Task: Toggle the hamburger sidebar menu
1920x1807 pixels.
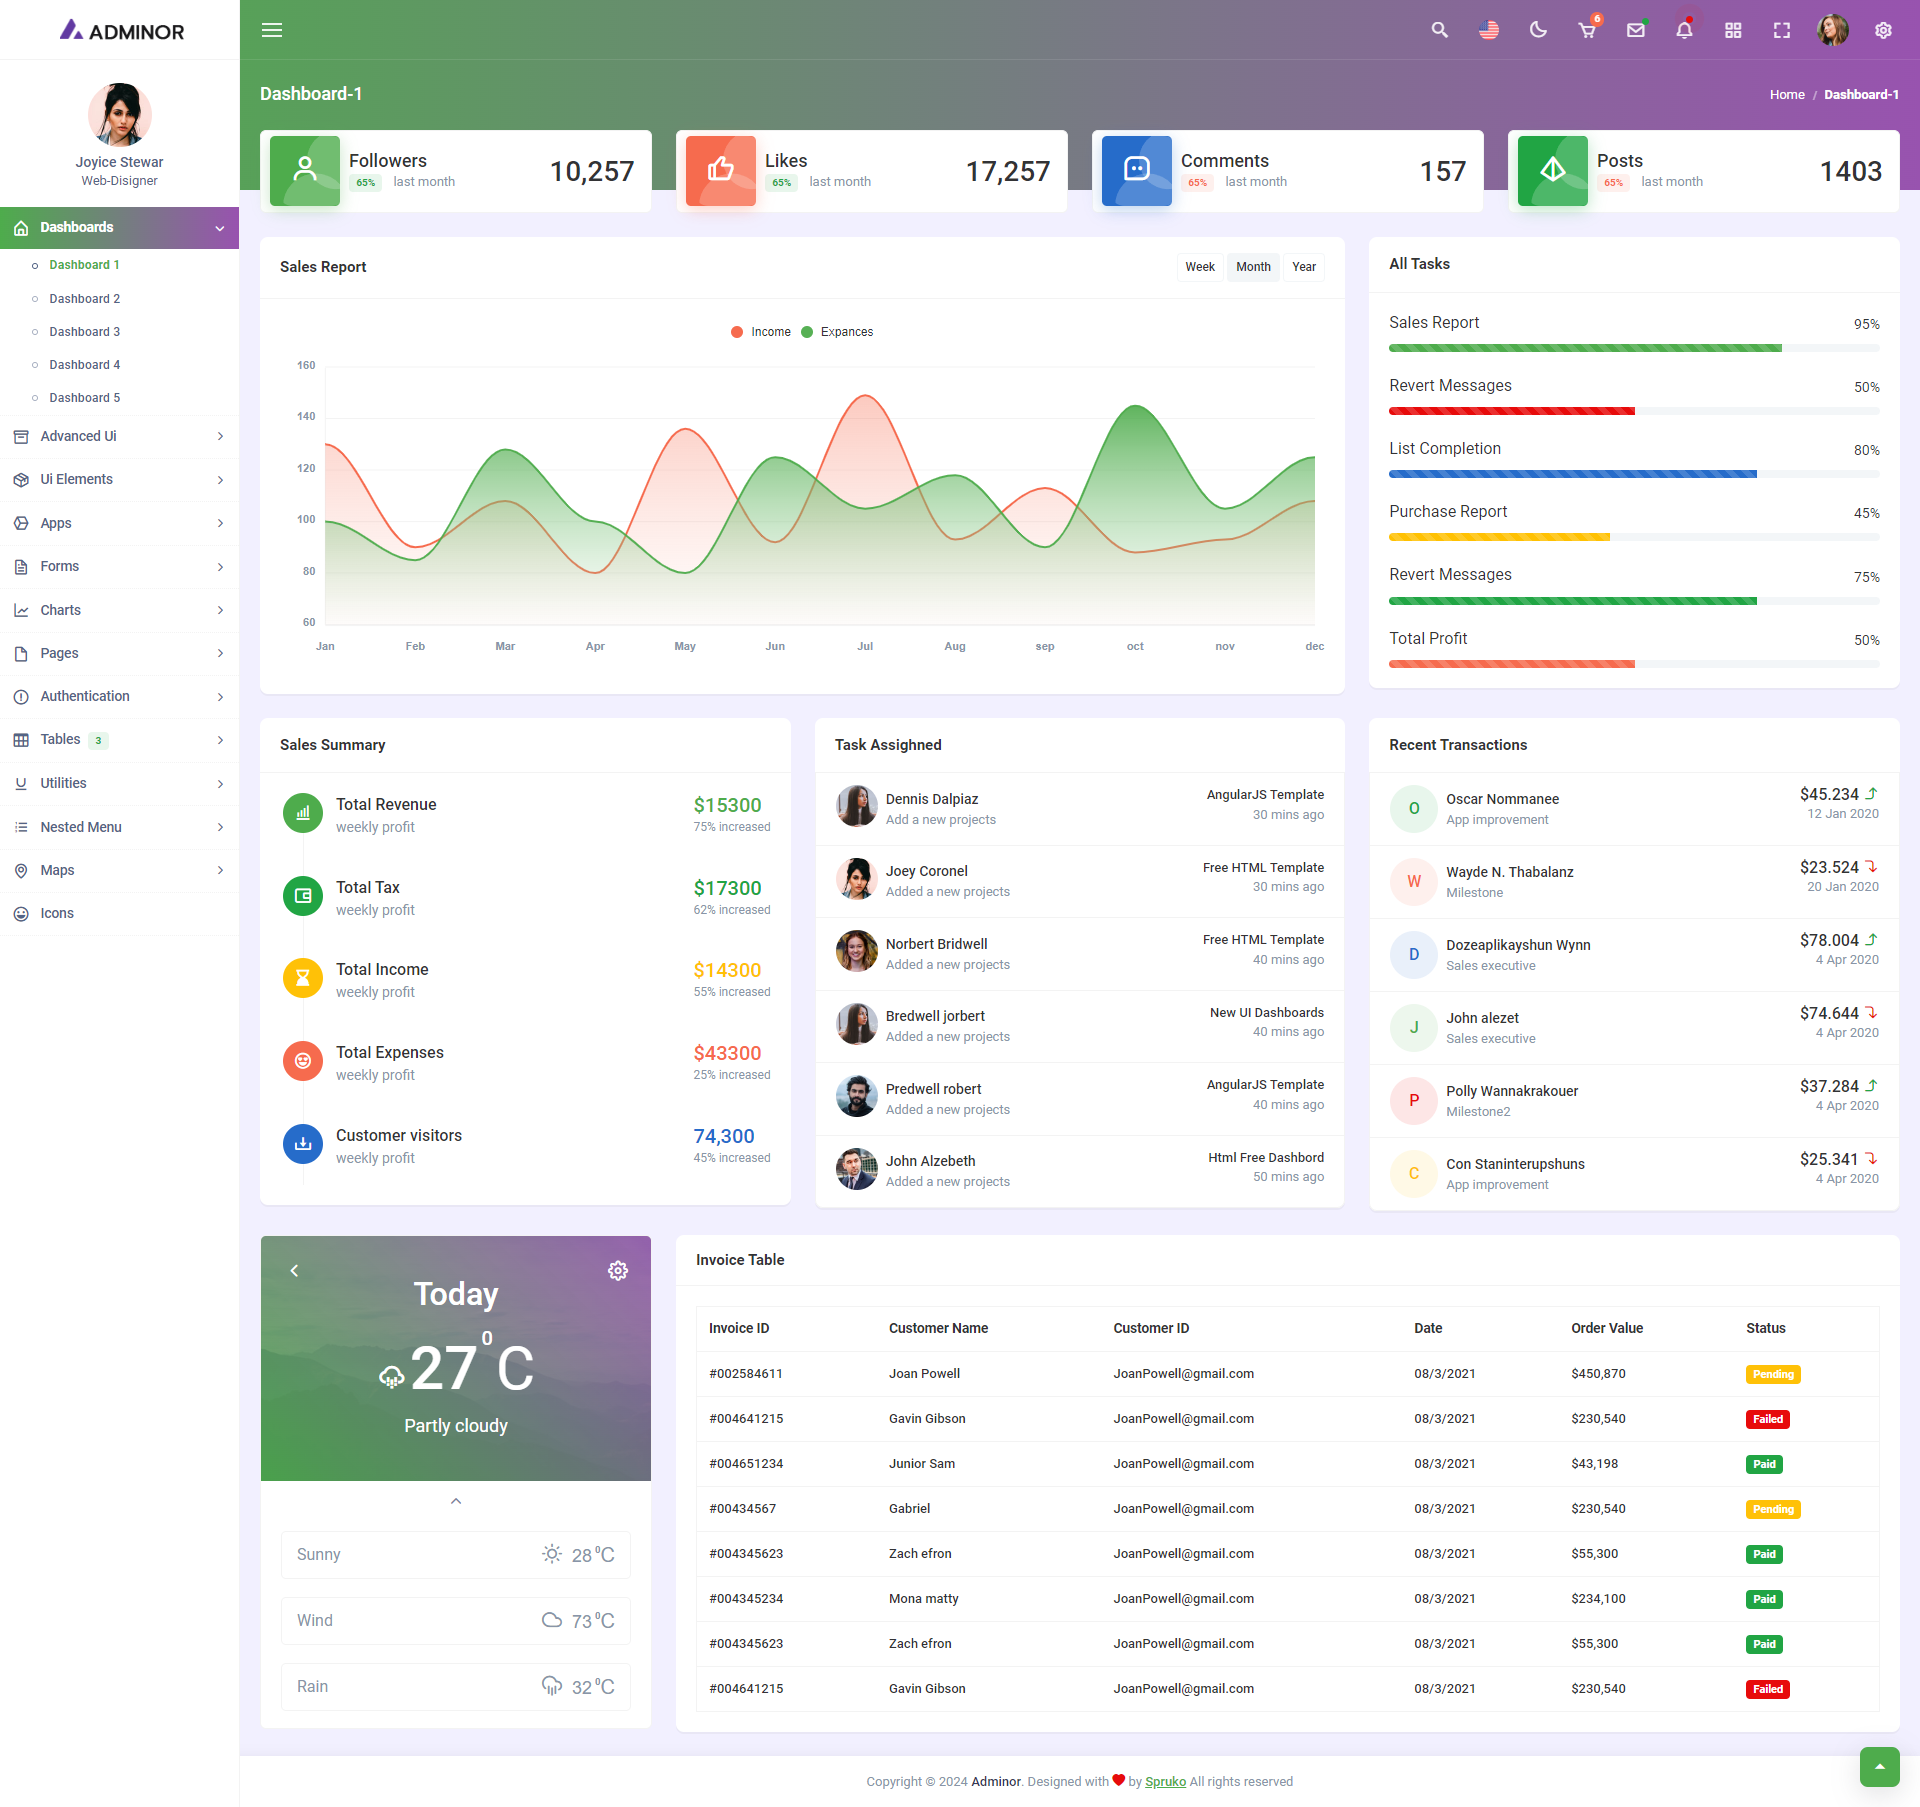Action: [272, 30]
